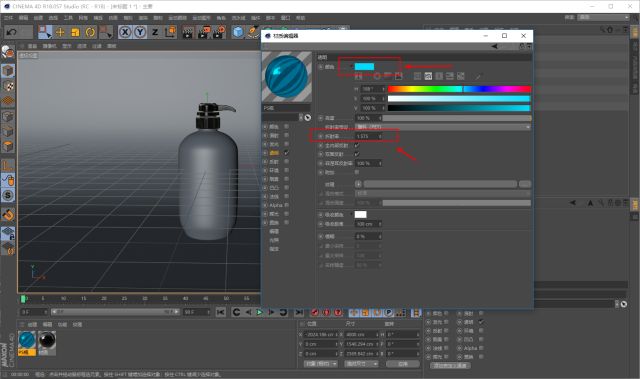Uncheck 全内部反射 checkbox
Screen dimensions: 640x379
click(357, 145)
